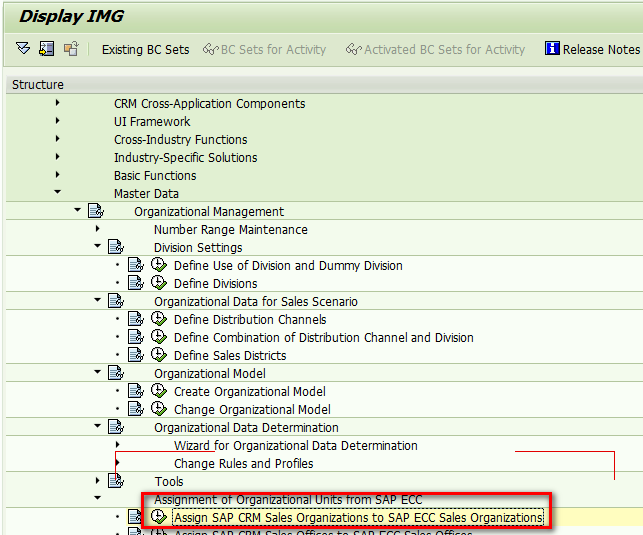Open documentation for Change Organizational Model
643x535 pixels.
click(x=136, y=409)
